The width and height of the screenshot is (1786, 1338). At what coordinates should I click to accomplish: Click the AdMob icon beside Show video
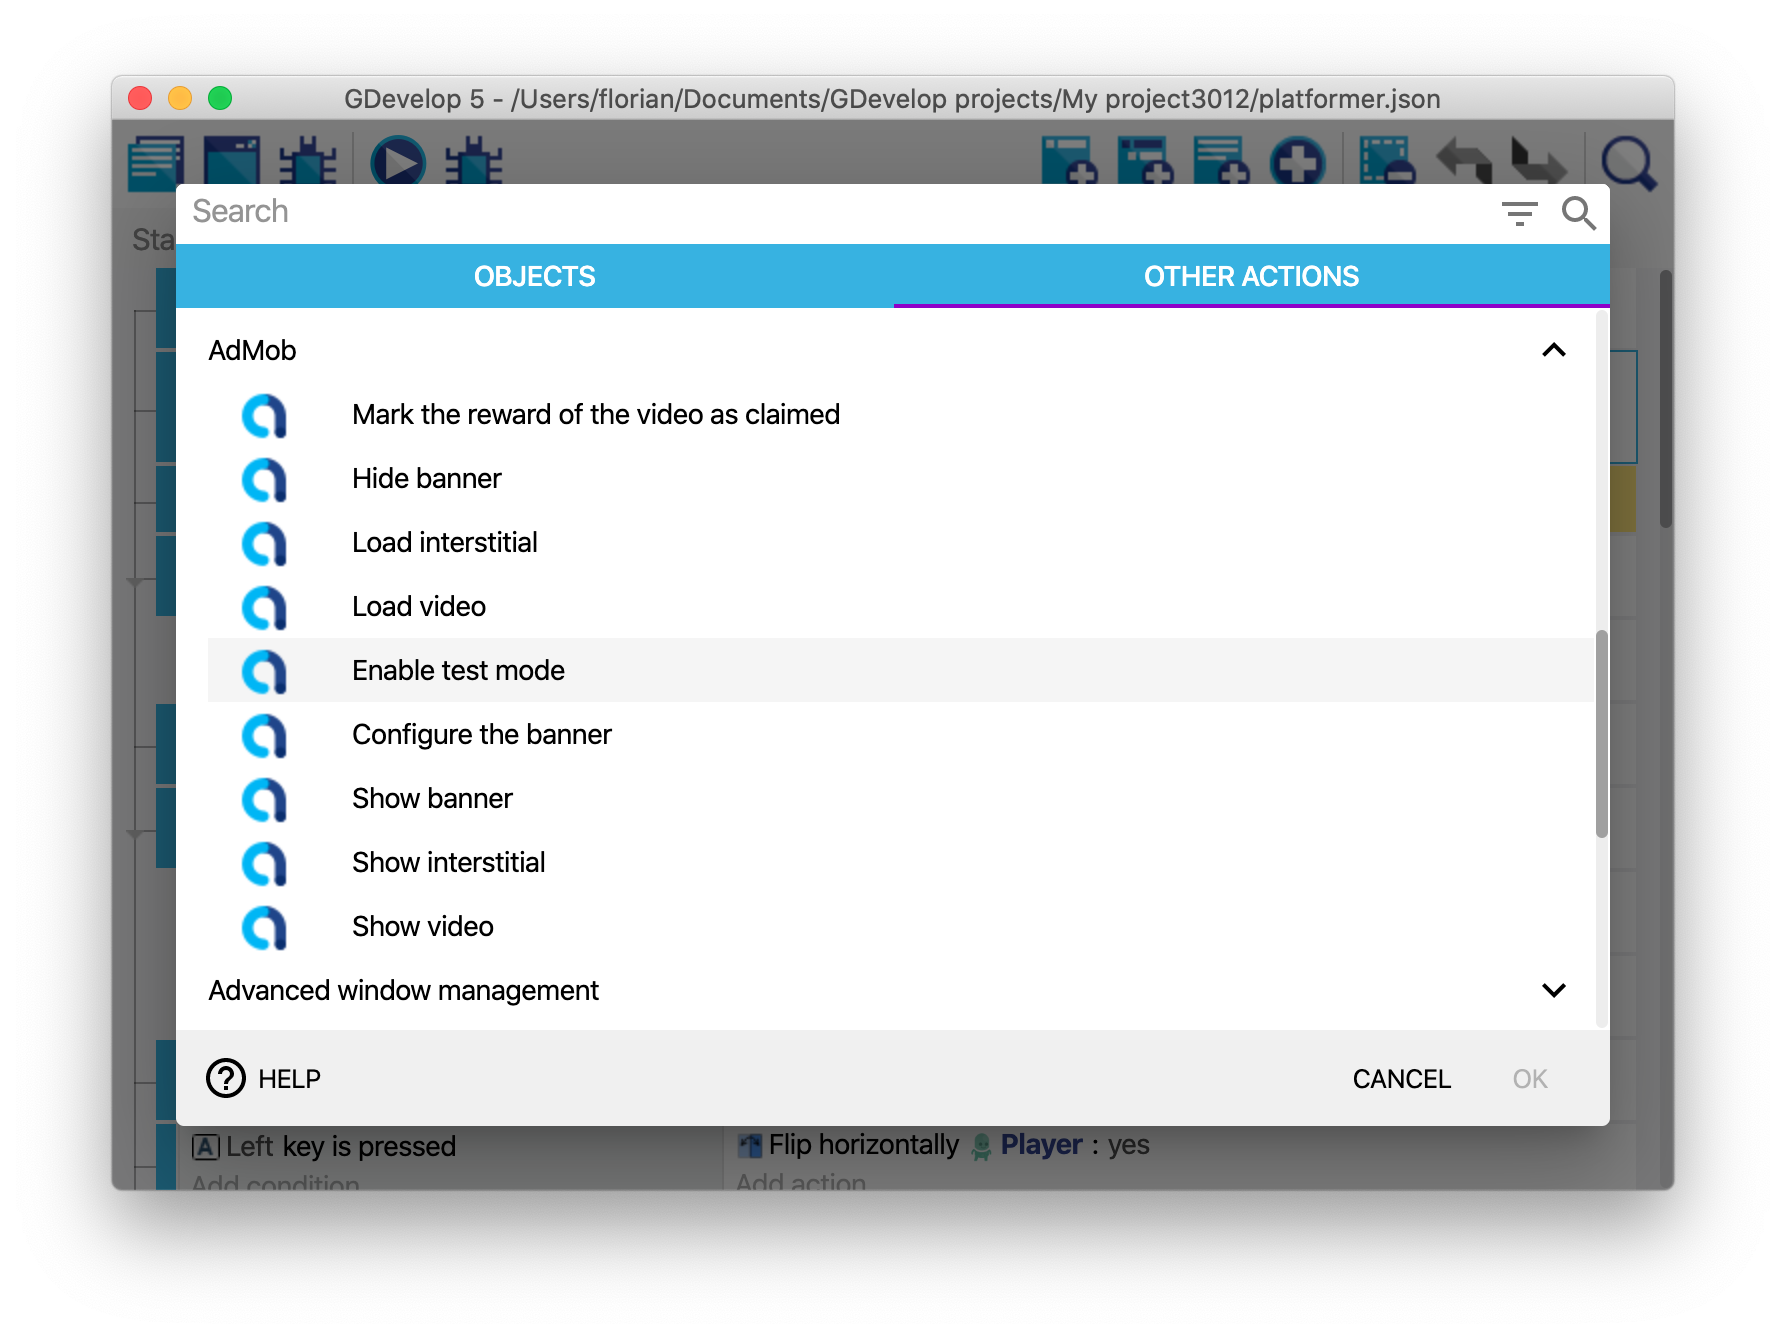[x=264, y=927]
